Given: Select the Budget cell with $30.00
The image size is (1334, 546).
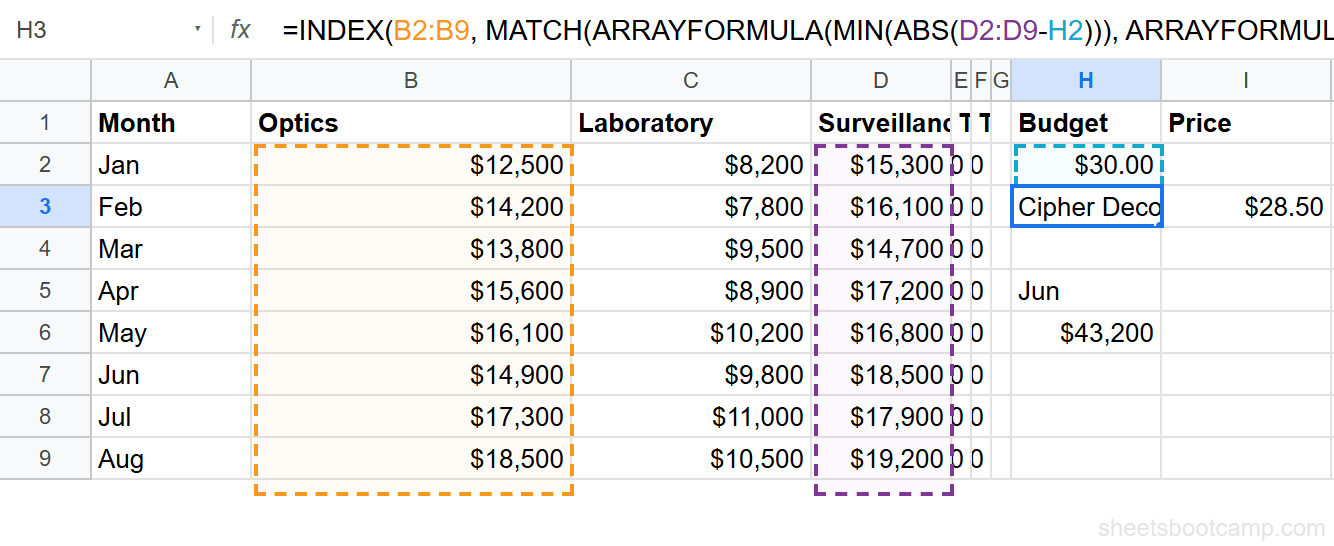Looking at the screenshot, I should pyautogui.click(x=1086, y=165).
